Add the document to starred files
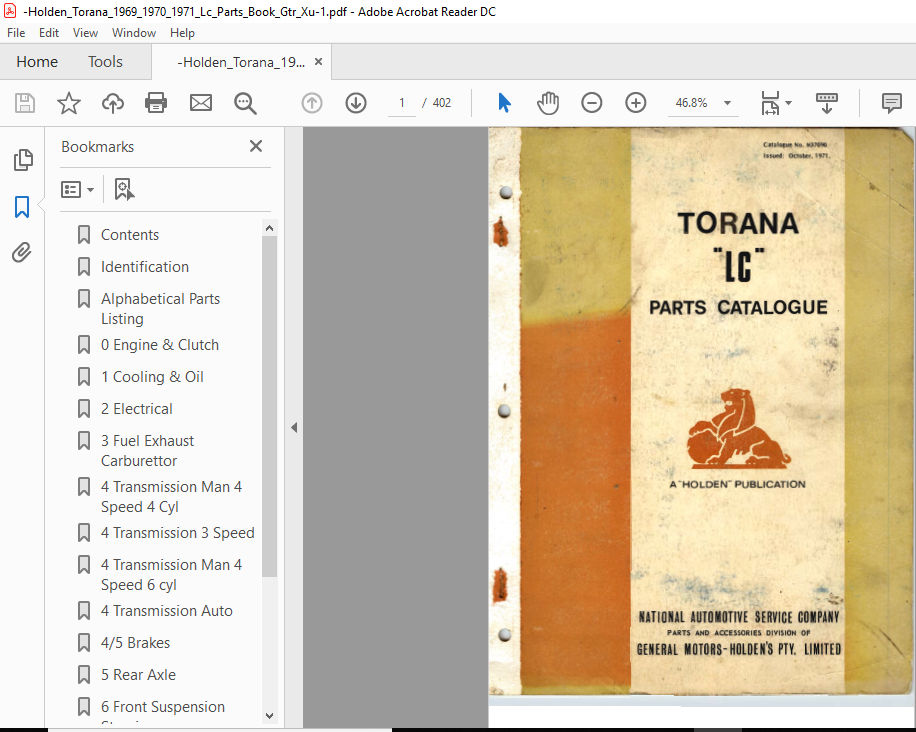This screenshot has height=732, width=916. (68, 103)
